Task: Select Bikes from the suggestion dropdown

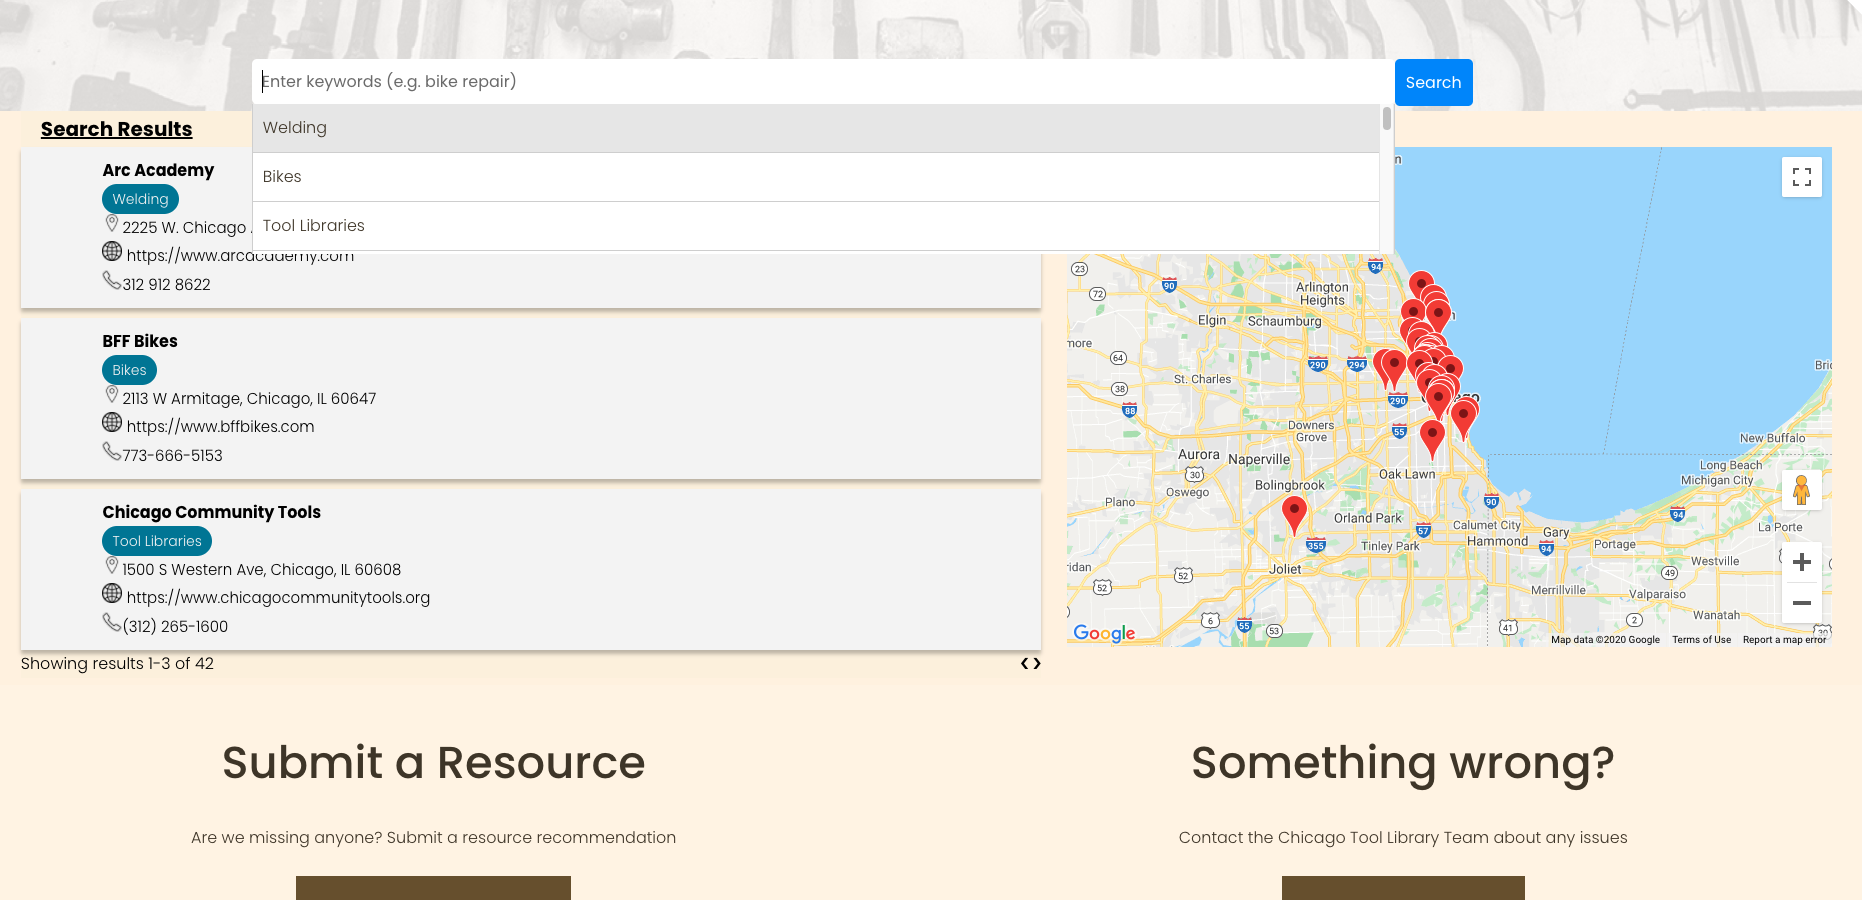Action: 816,177
